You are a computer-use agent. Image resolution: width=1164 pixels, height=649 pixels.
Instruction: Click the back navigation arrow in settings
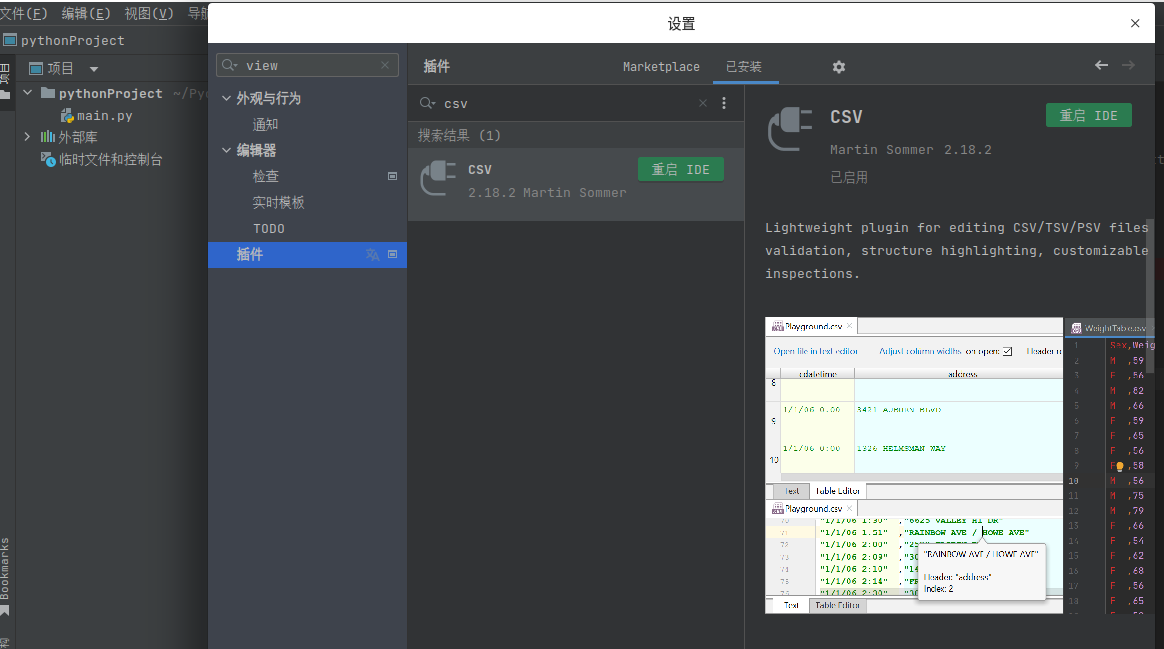pos(1101,64)
